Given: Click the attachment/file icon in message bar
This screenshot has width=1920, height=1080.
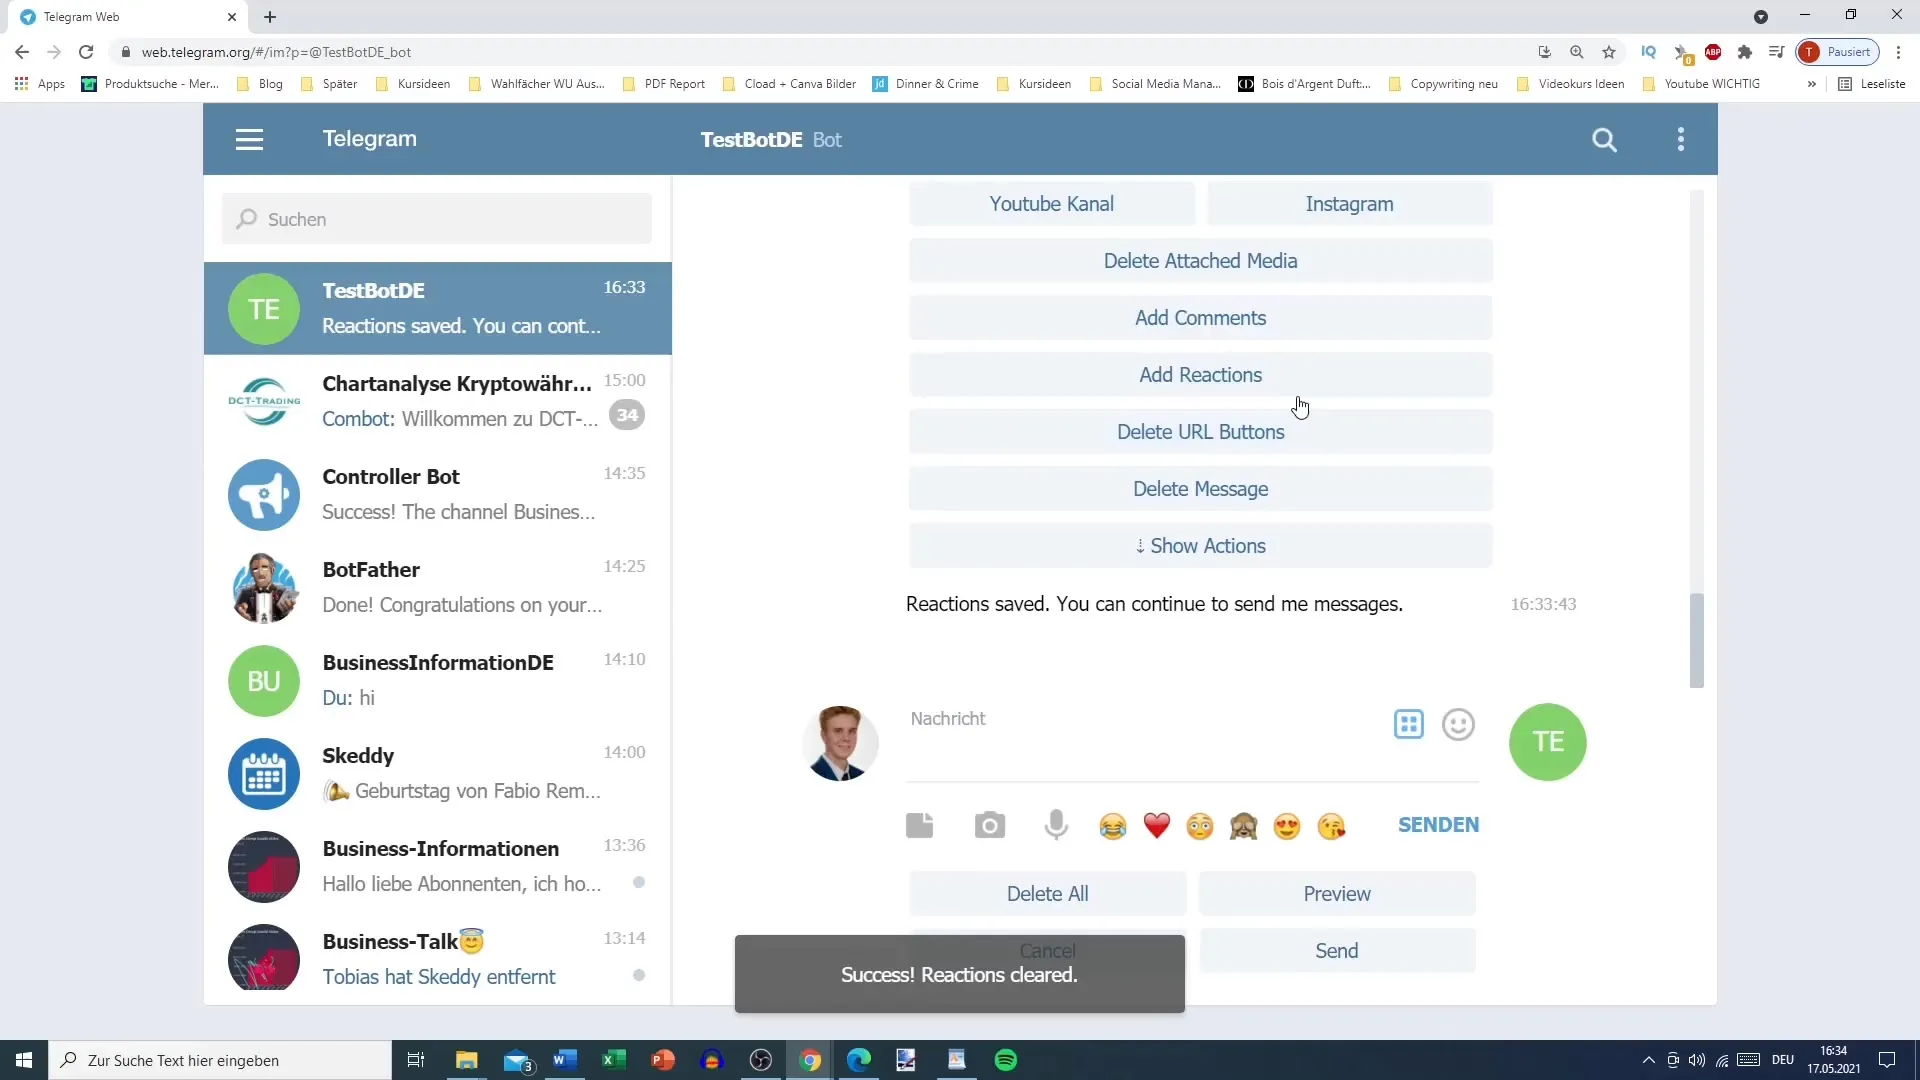Looking at the screenshot, I should pyautogui.click(x=919, y=823).
